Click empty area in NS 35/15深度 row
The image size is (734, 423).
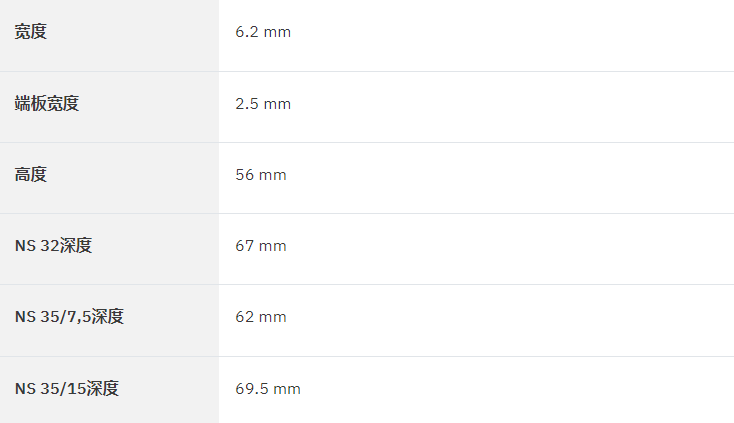pos(515,390)
